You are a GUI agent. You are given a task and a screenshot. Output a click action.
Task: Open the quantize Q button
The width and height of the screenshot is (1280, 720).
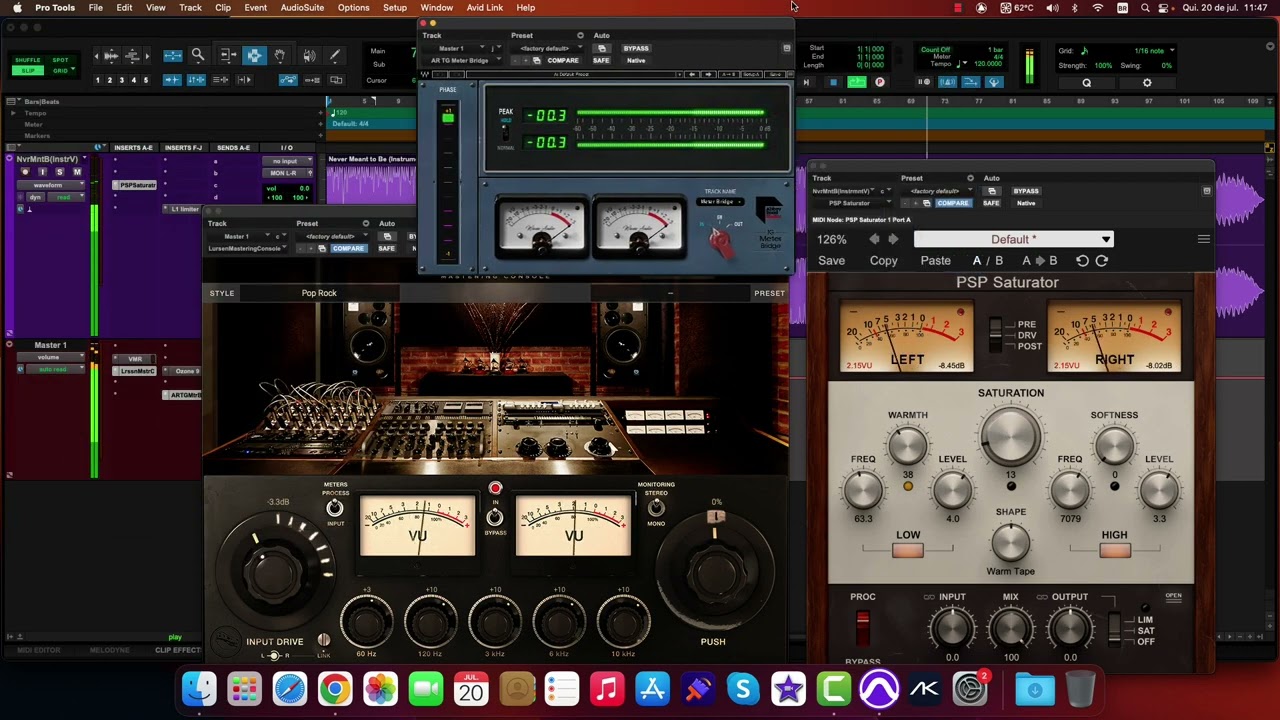(x=1087, y=83)
